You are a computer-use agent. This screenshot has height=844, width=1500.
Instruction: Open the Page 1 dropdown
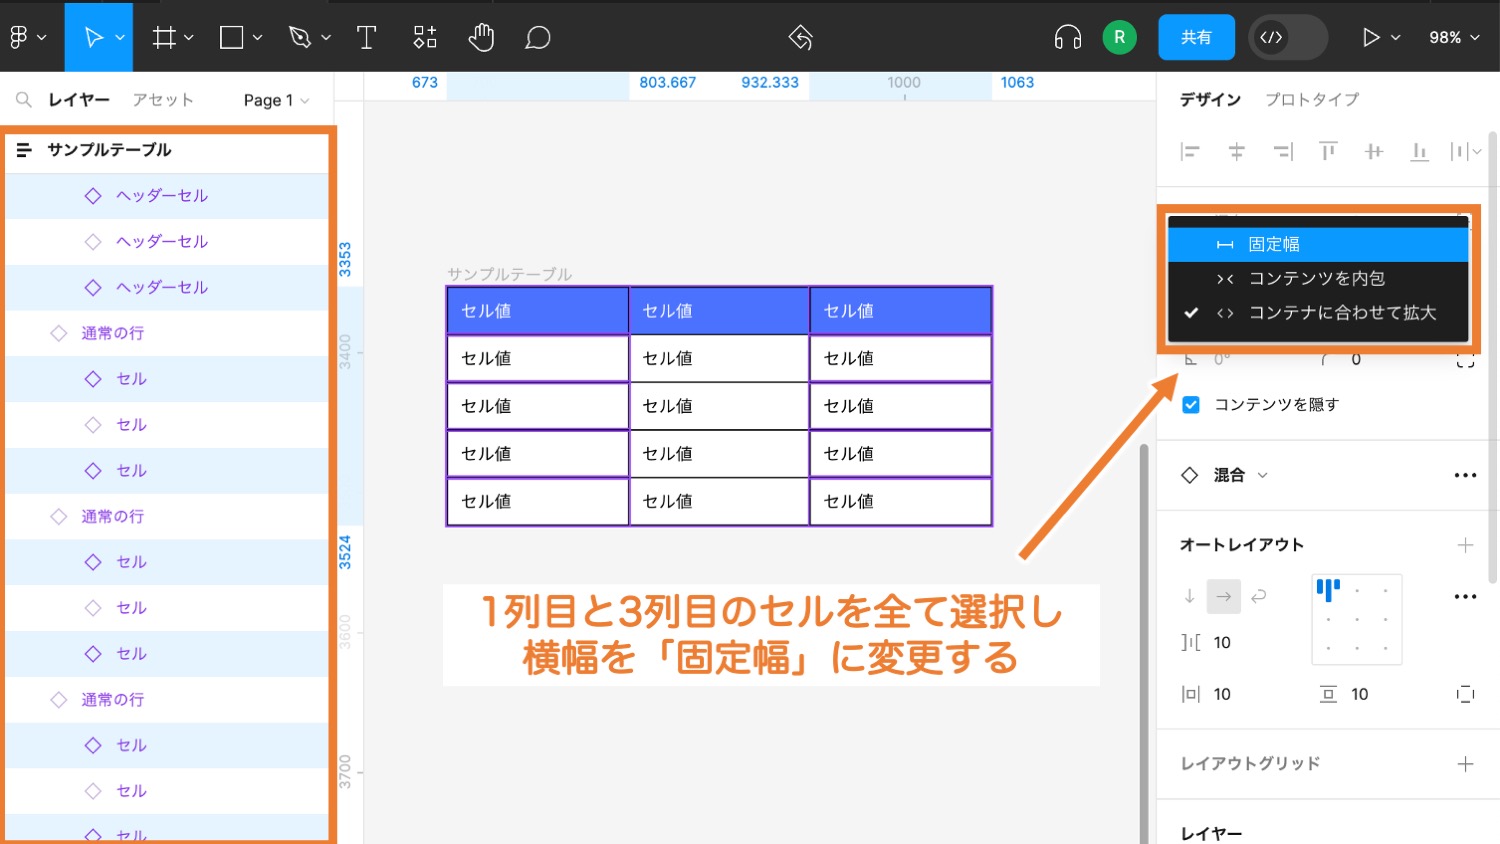coord(275,99)
